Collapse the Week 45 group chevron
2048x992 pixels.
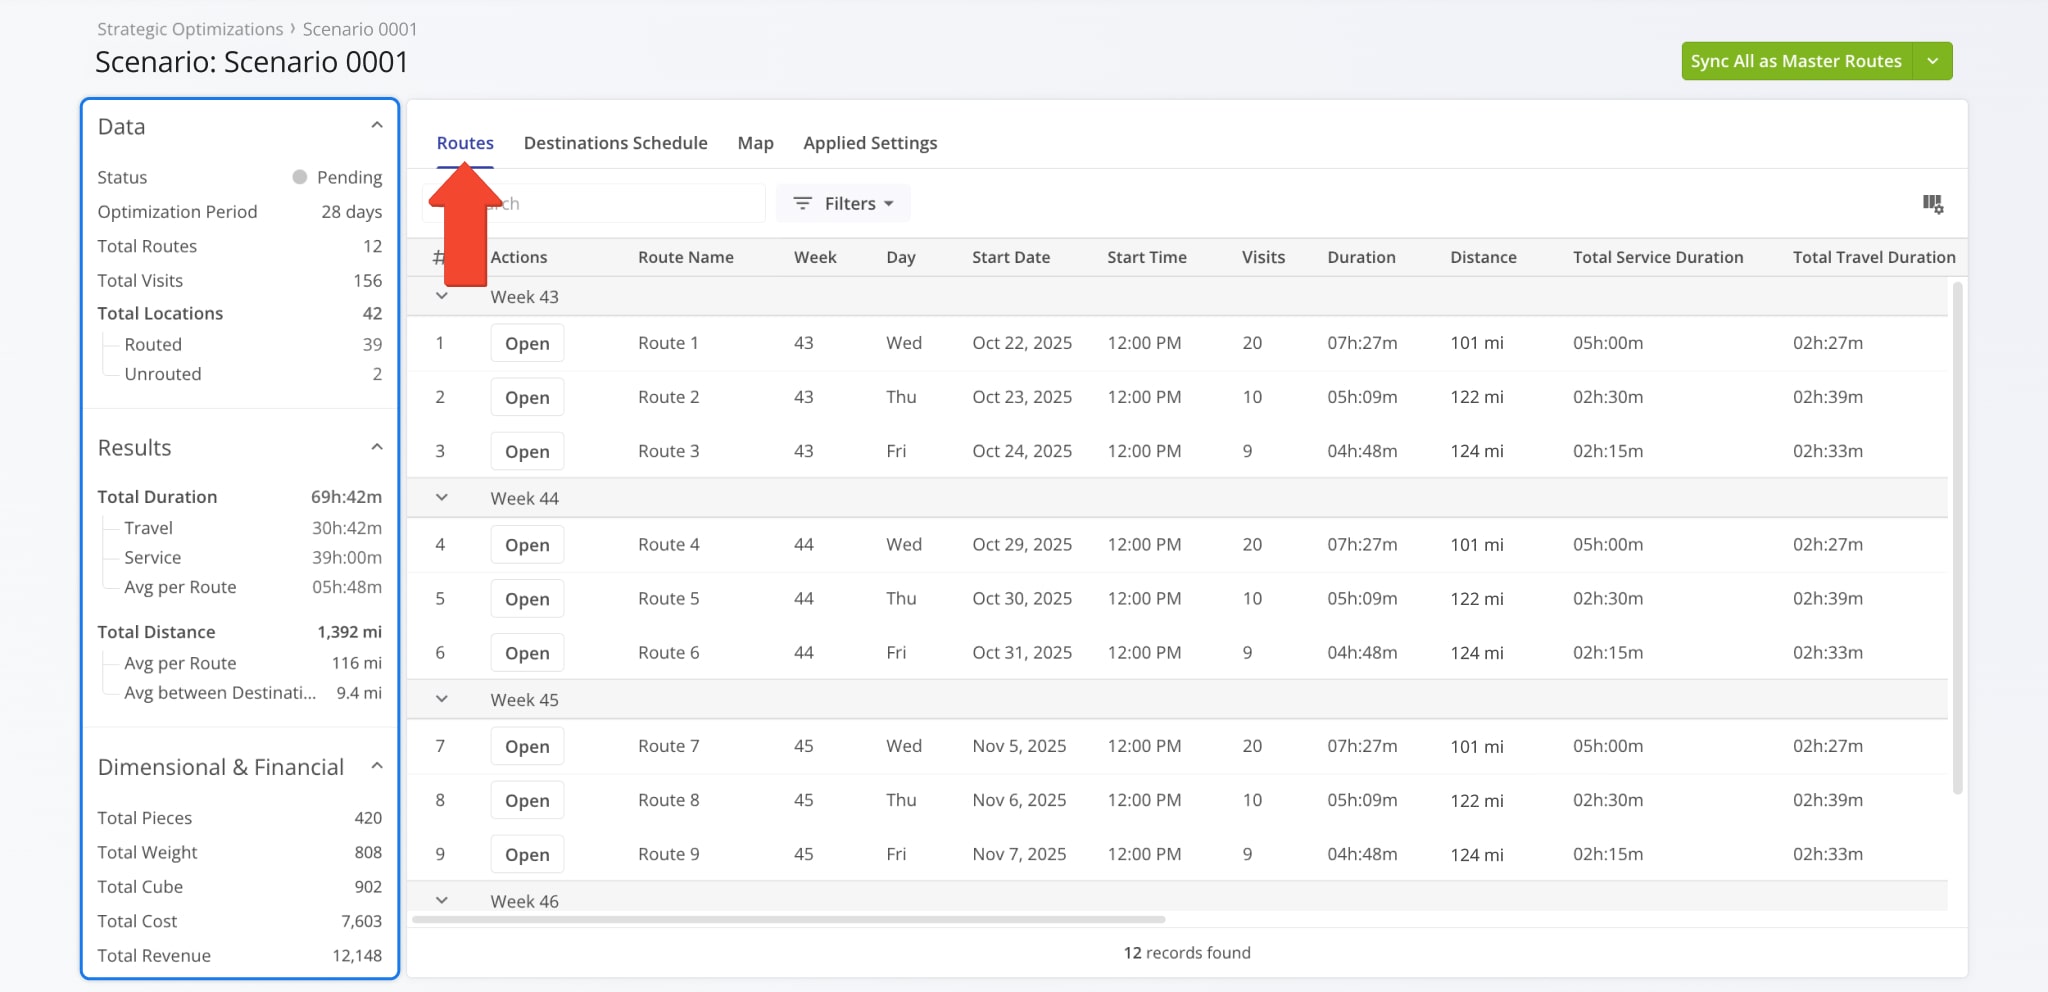point(441,699)
